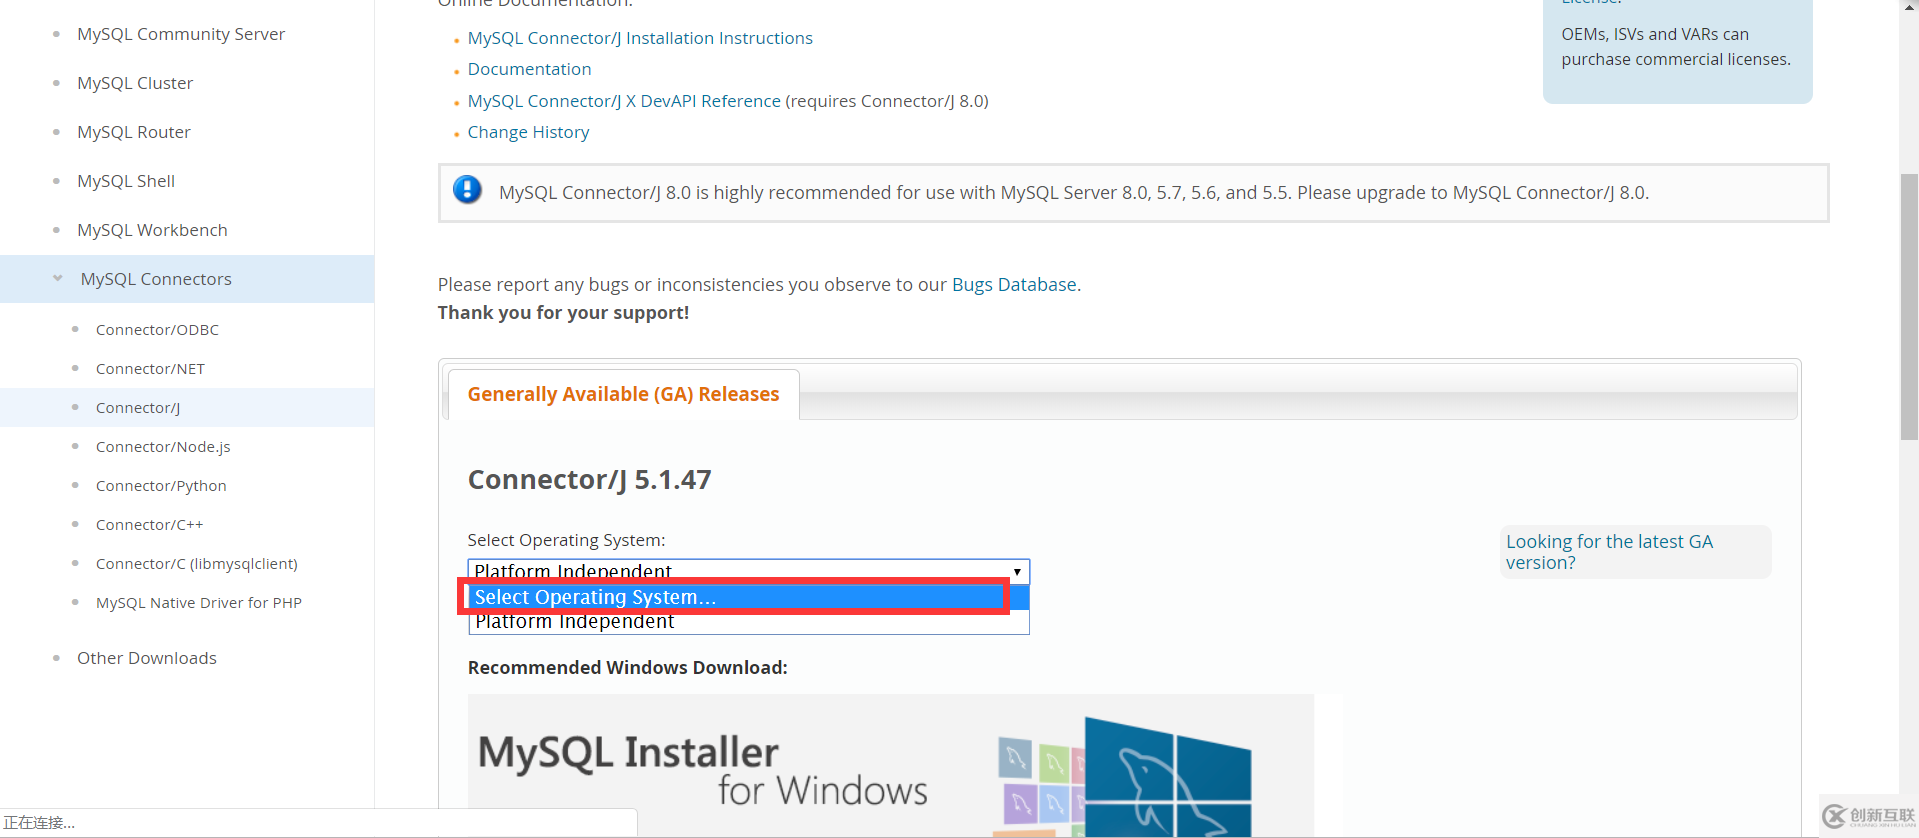Click 'Recommended Windows Download:' label
The height and width of the screenshot is (838, 1919).
tap(627, 668)
